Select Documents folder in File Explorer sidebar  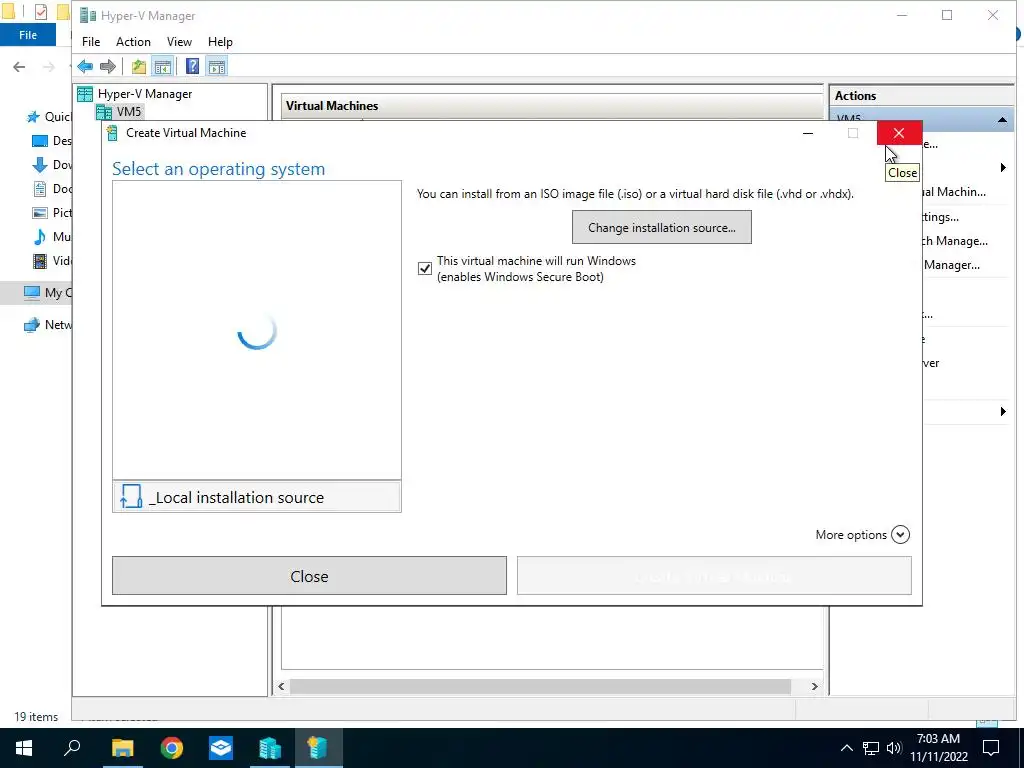pyautogui.click(x=52, y=189)
